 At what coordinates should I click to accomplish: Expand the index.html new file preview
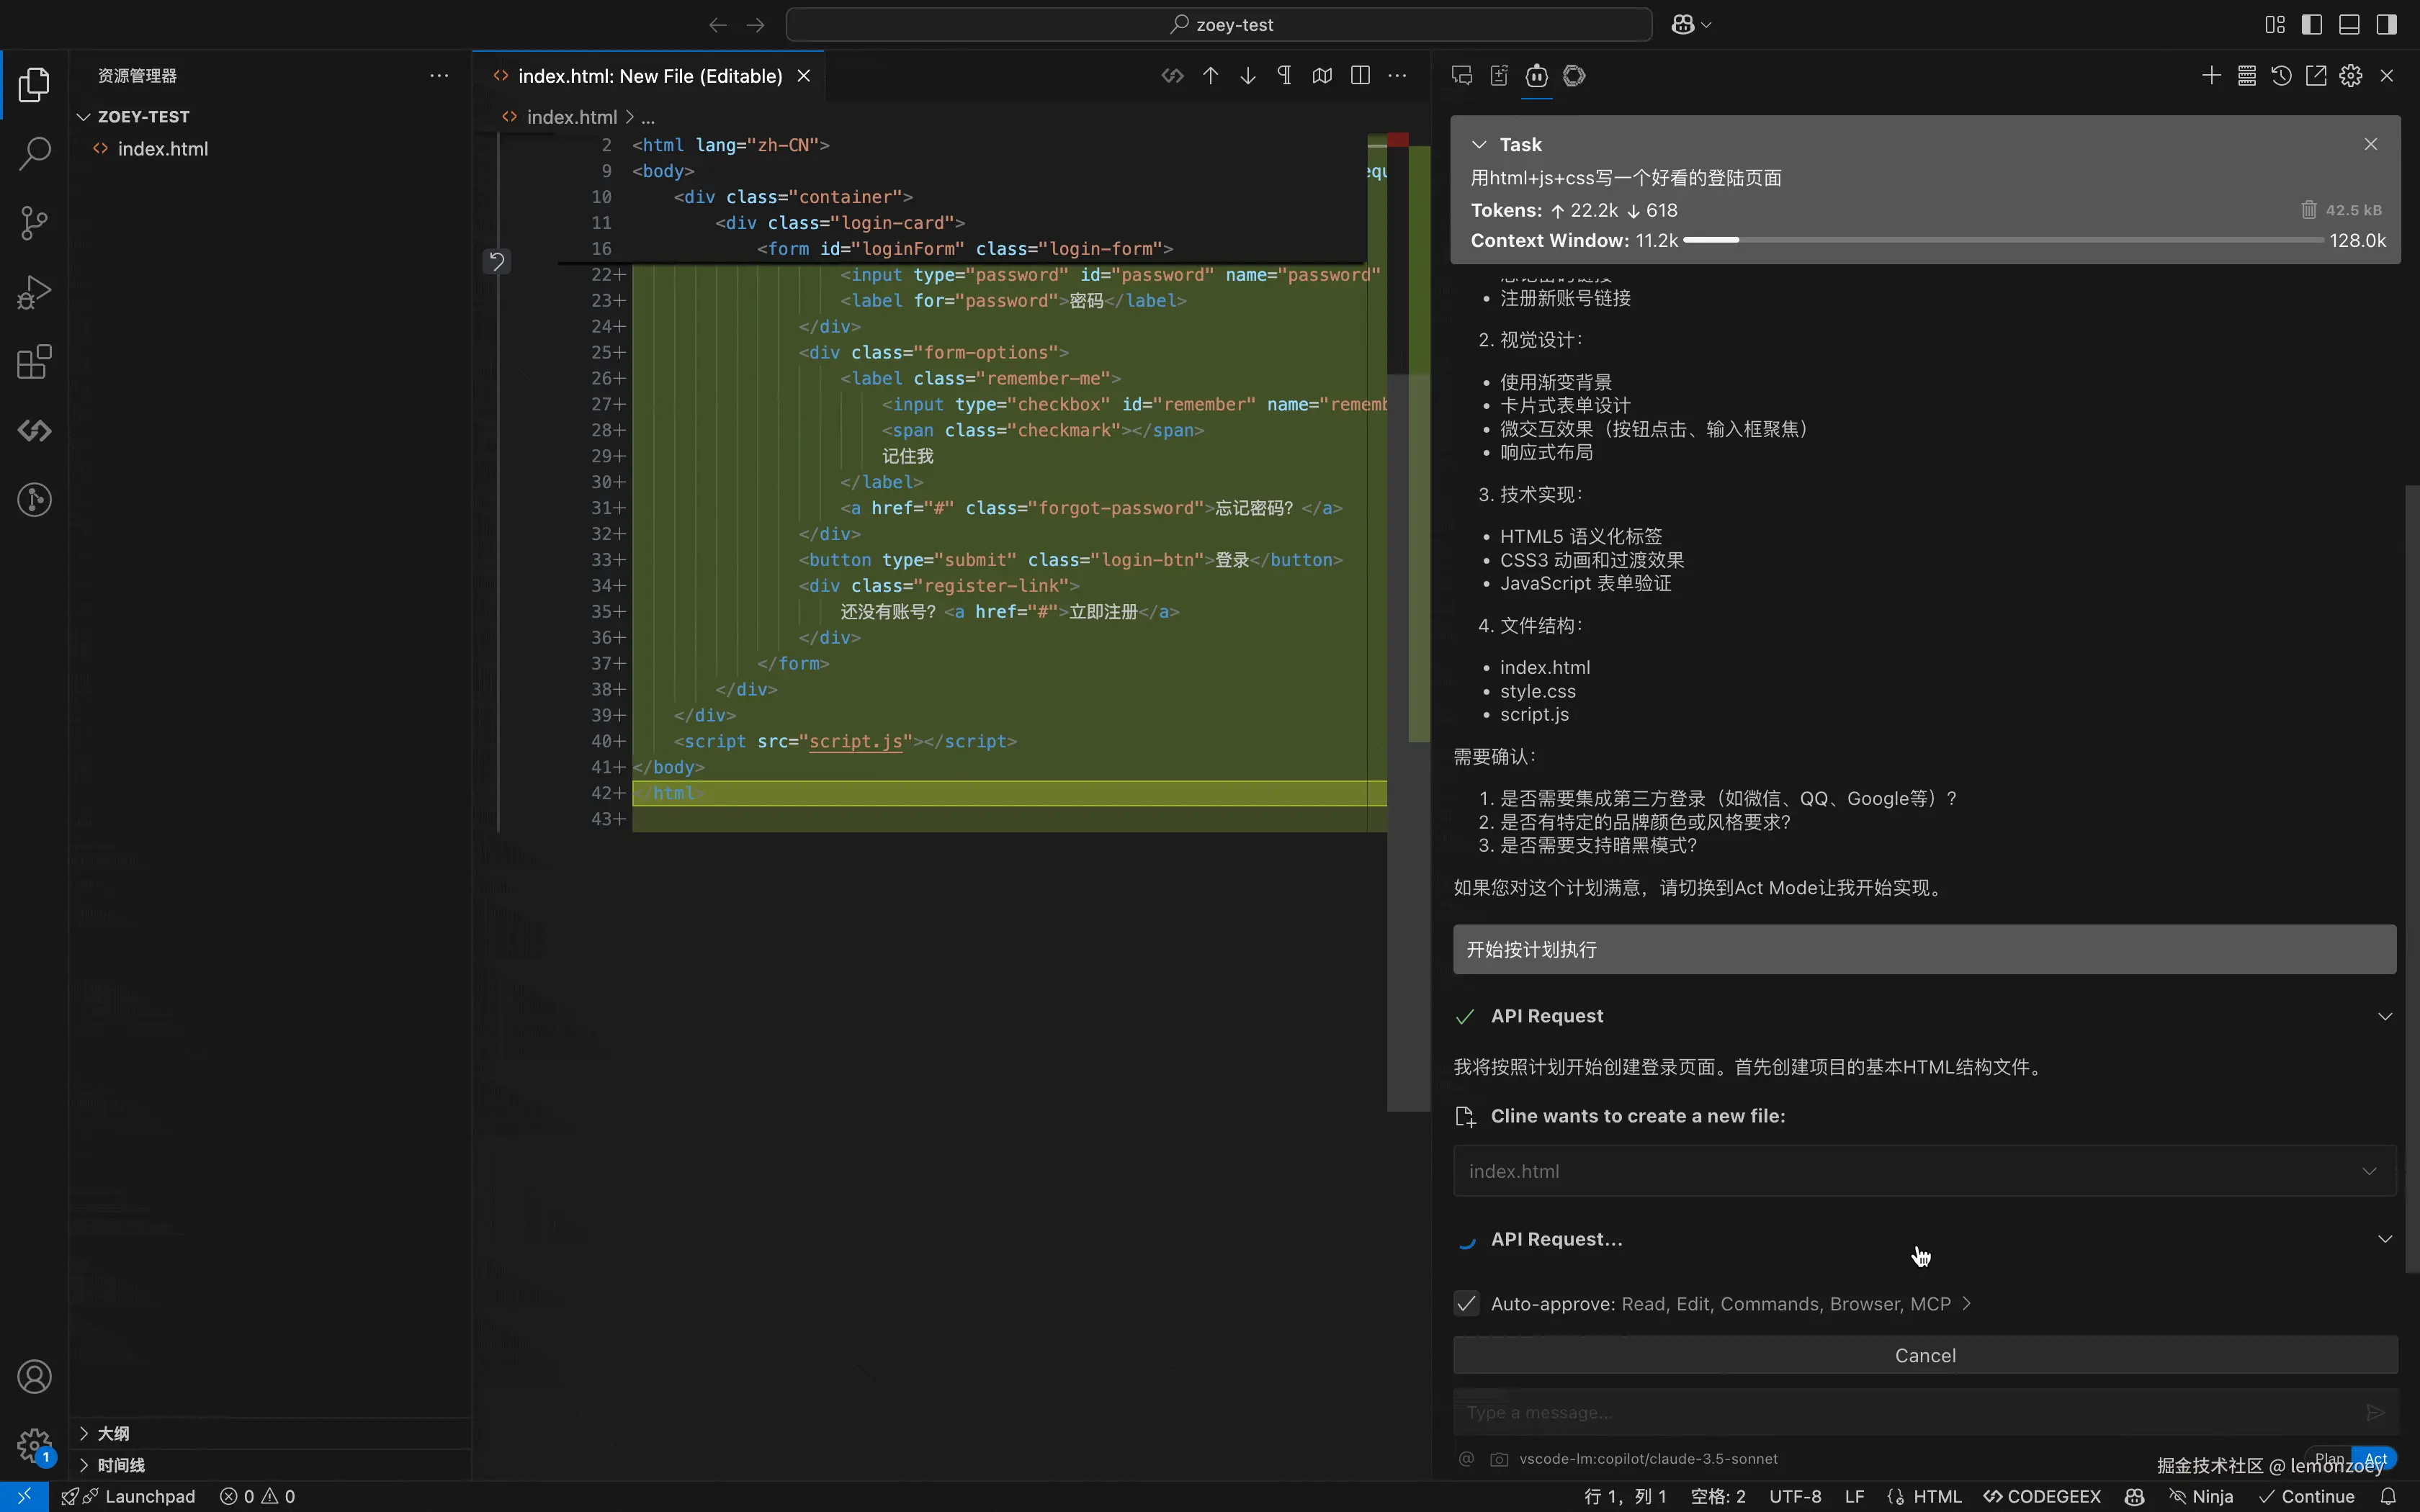click(x=2368, y=1171)
